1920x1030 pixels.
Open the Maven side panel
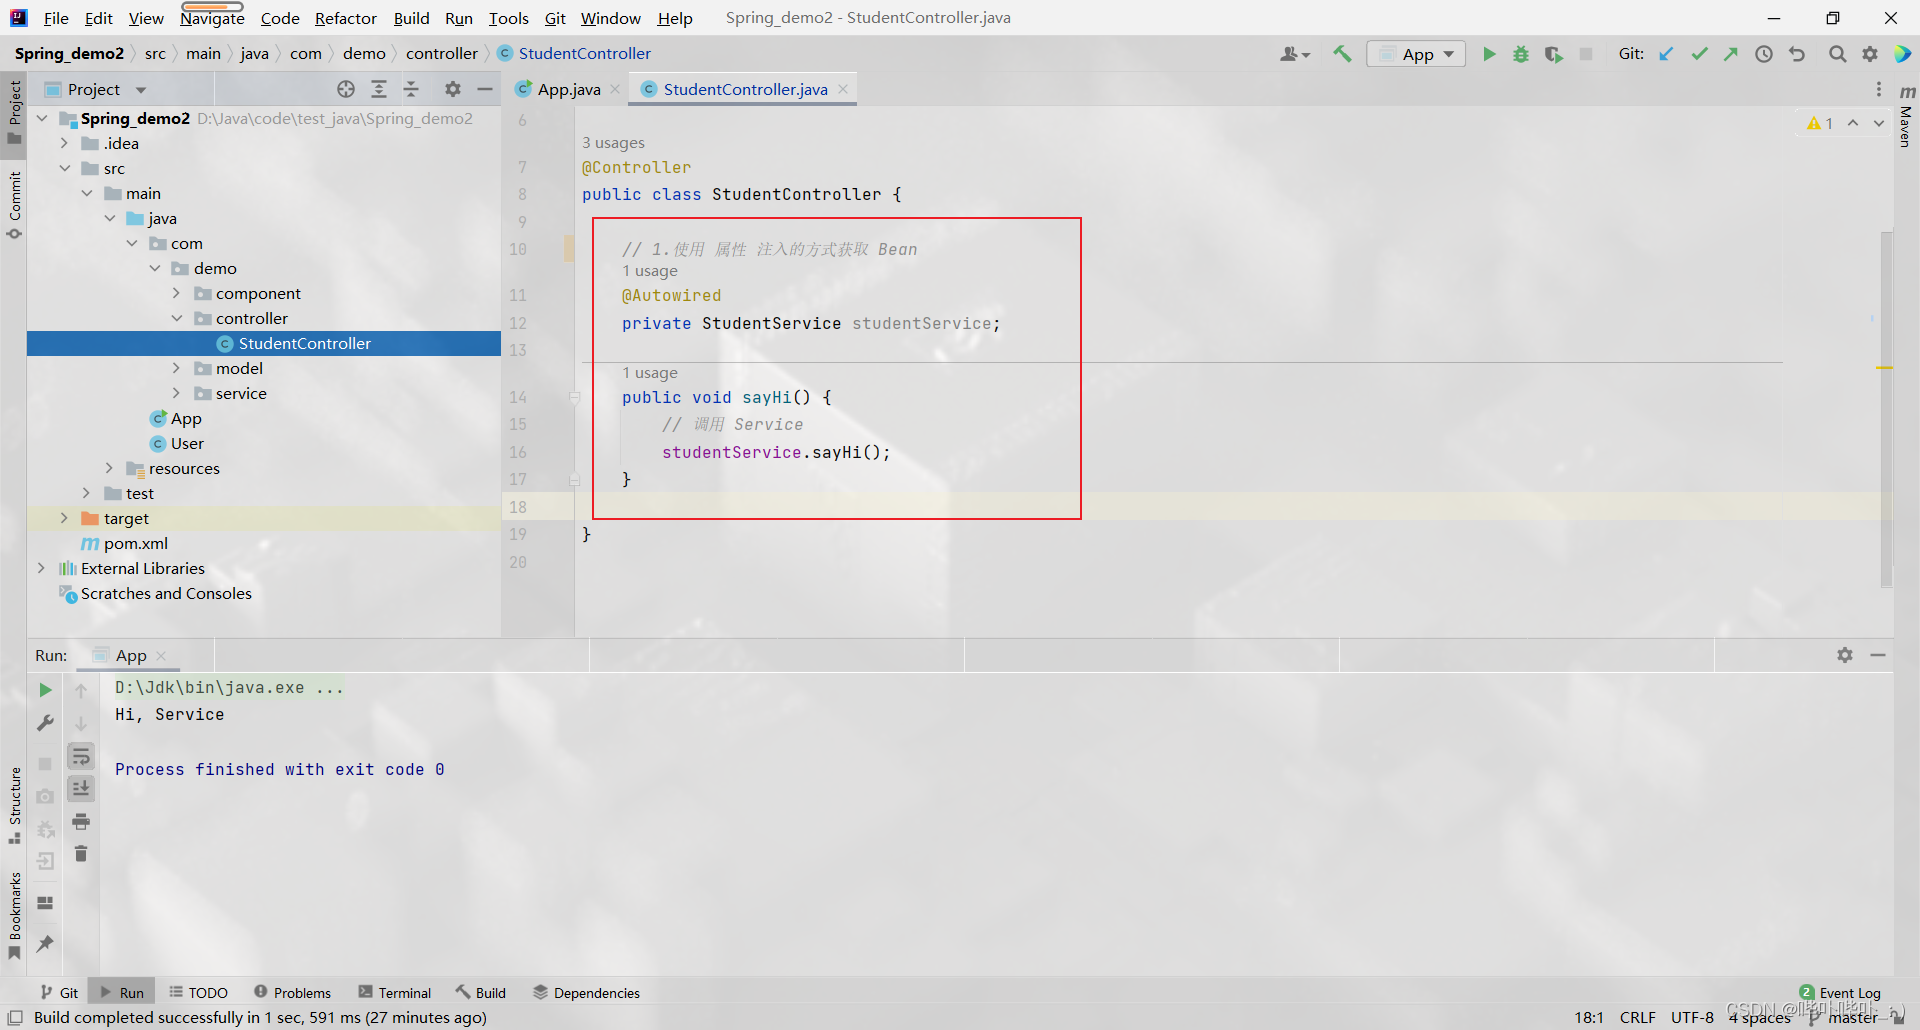[1906, 118]
